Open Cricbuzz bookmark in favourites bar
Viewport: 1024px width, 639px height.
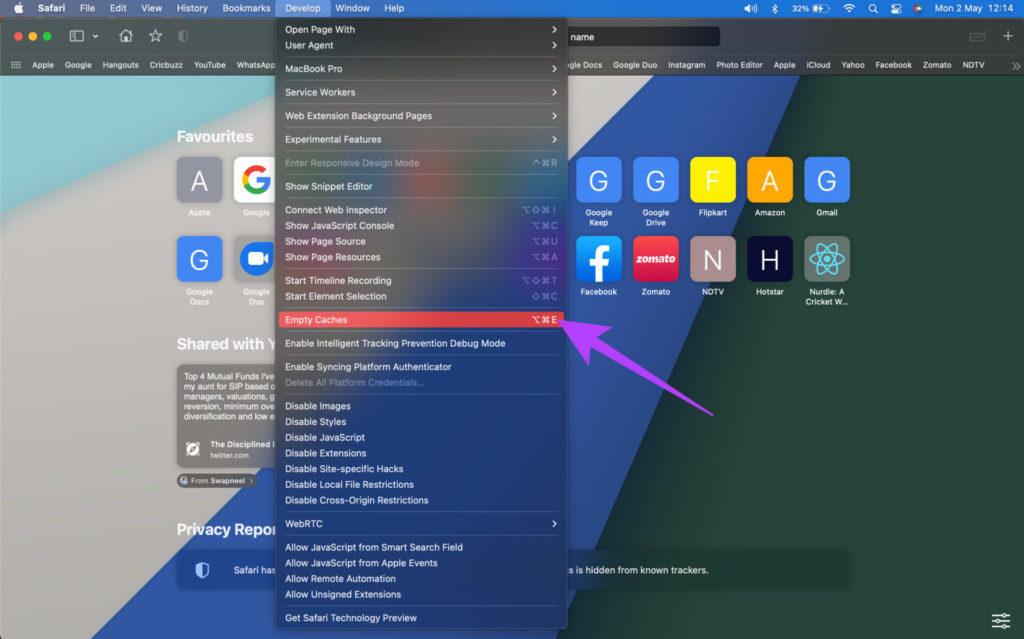click(x=166, y=65)
